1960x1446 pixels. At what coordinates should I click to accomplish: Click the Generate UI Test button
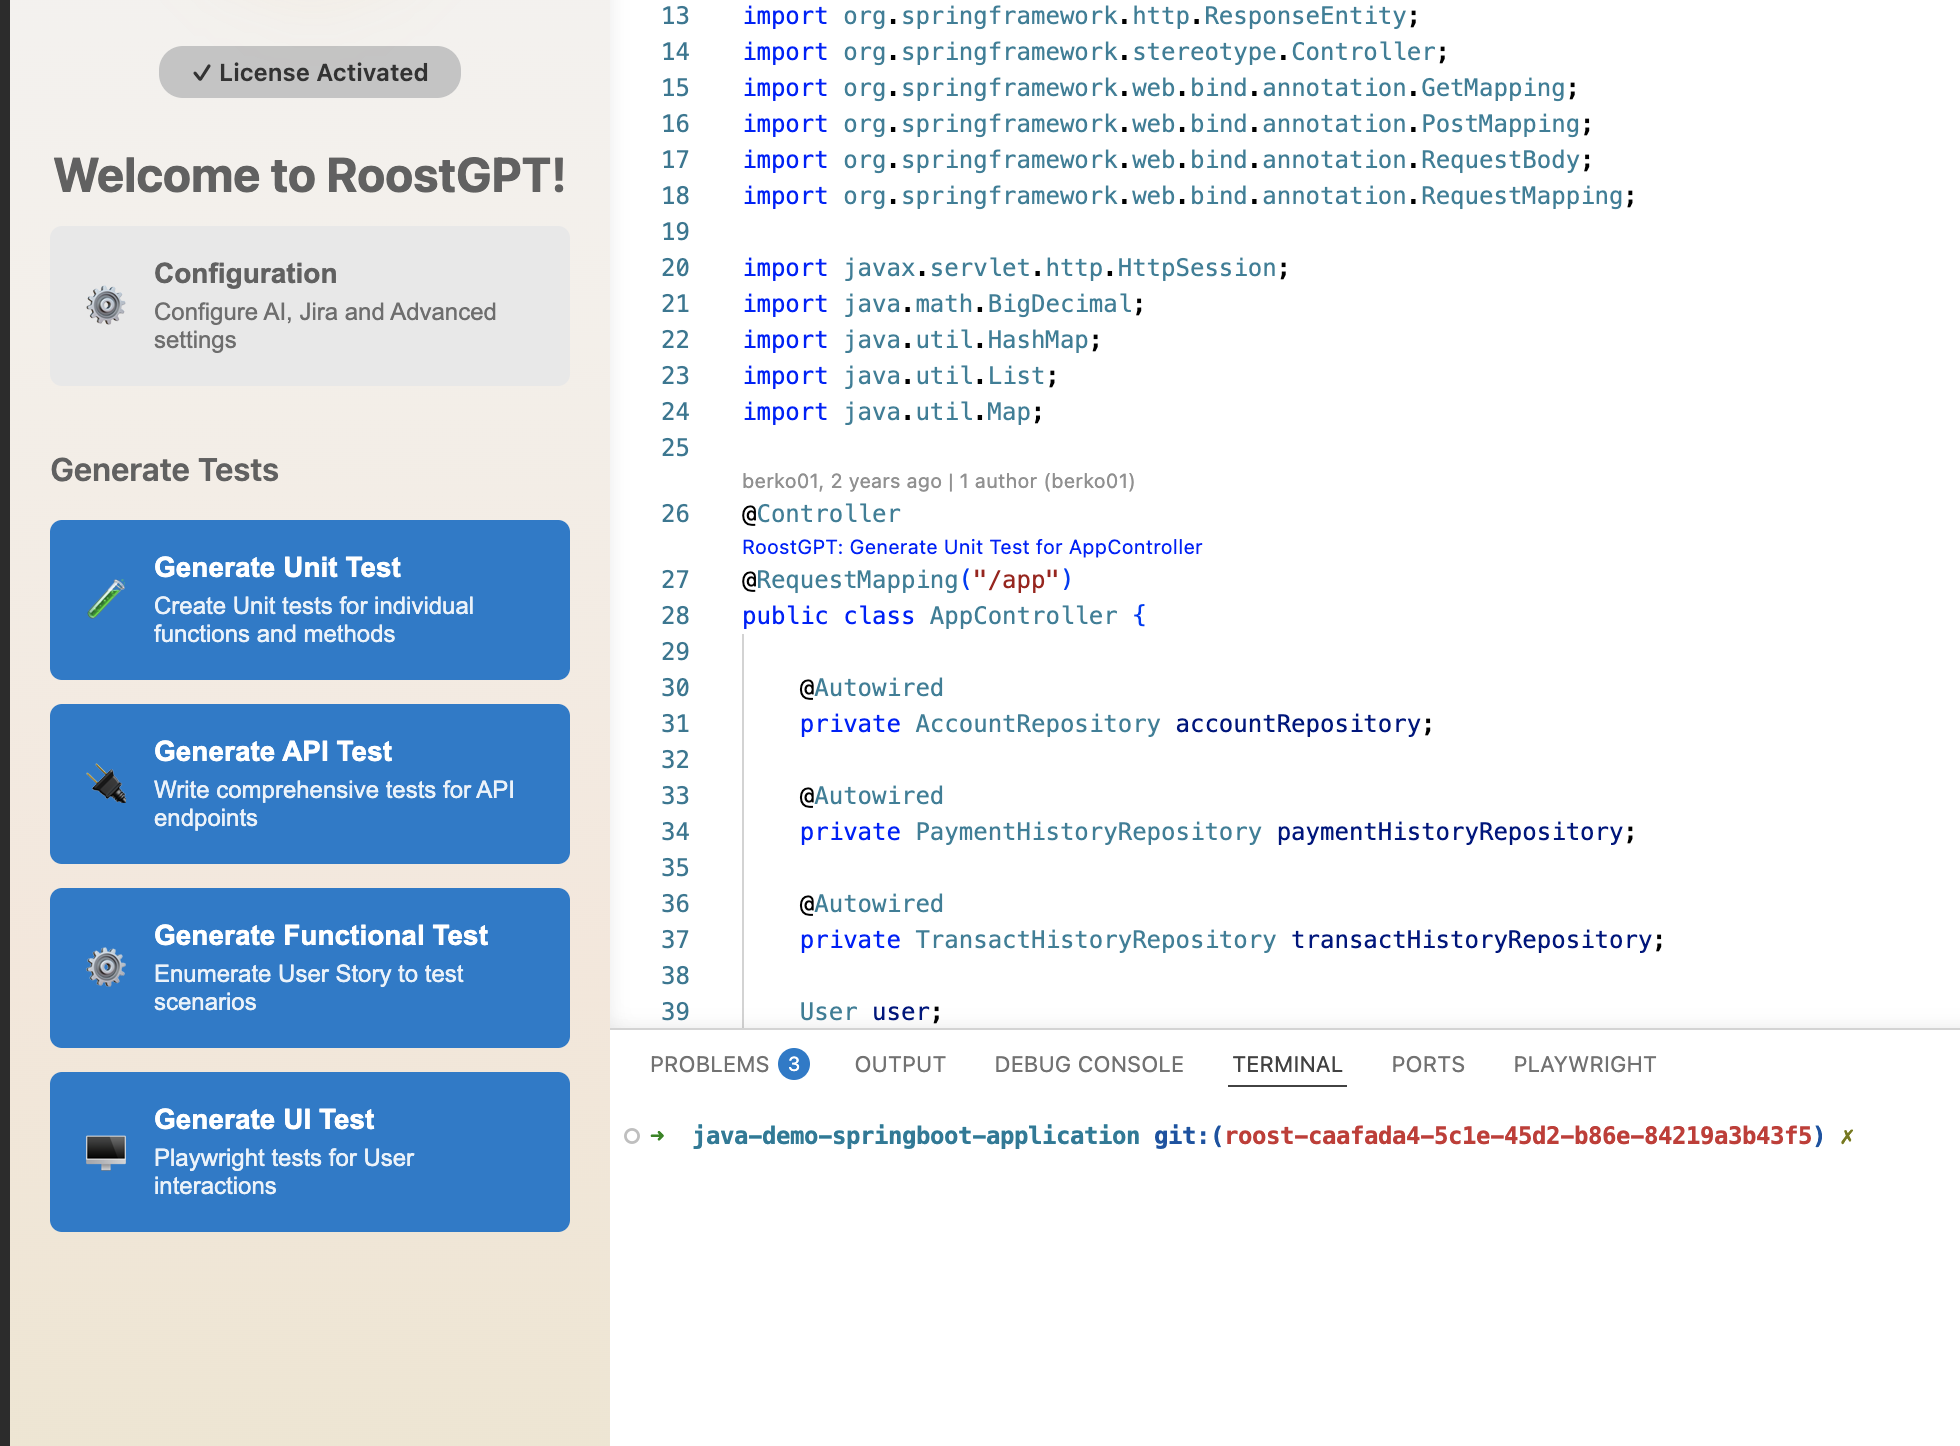(x=309, y=1151)
